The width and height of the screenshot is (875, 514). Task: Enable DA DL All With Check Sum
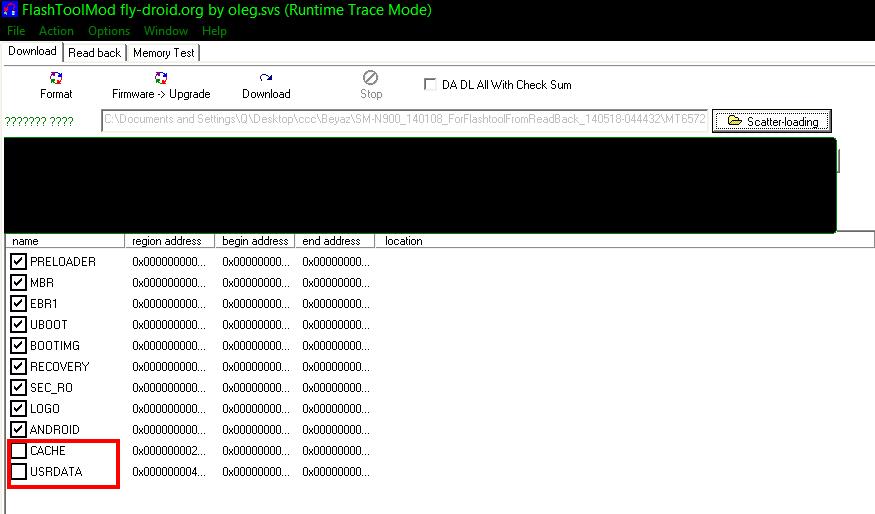[x=431, y=85]
